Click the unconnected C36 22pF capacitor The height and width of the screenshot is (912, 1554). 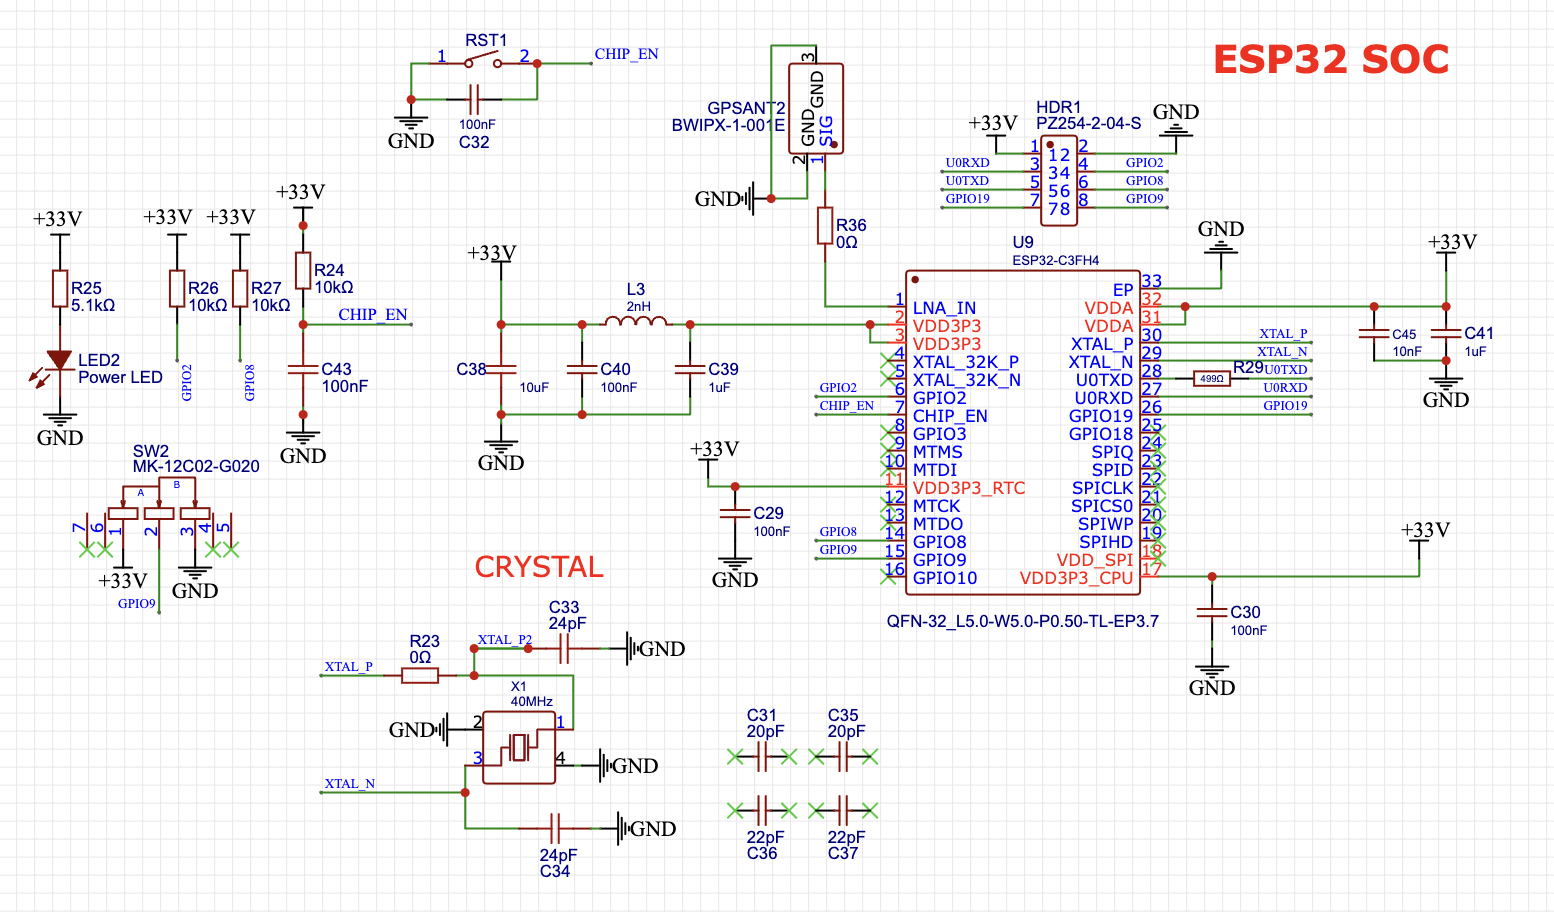click(762, 809)
